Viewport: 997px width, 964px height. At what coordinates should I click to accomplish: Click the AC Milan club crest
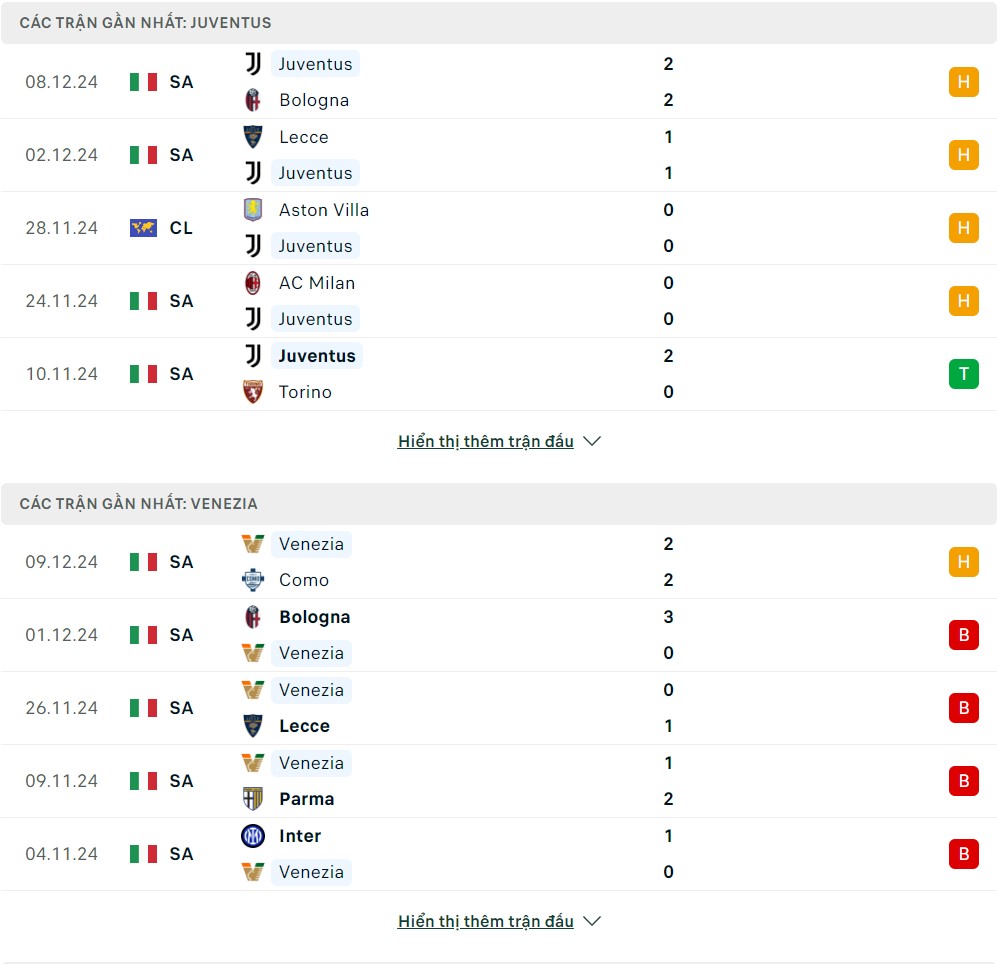point(253,283)
